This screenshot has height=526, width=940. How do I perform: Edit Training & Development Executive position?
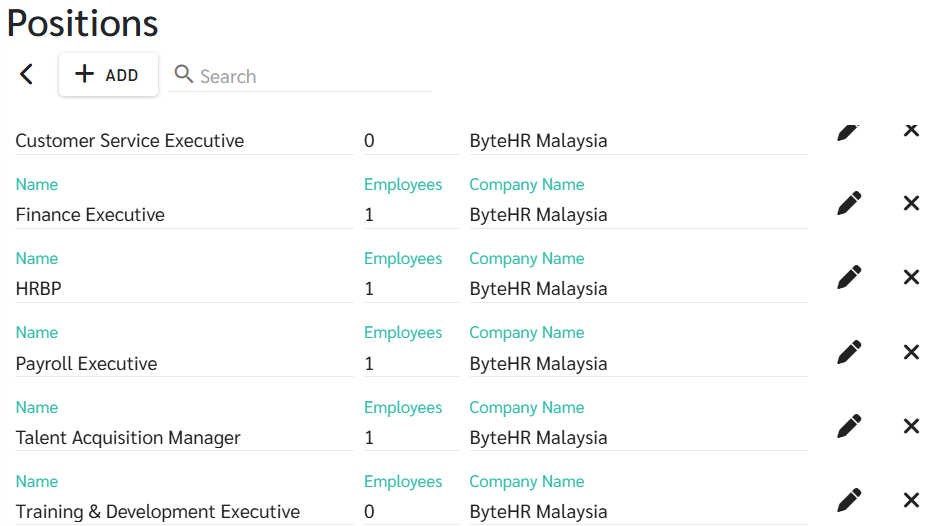849,500
